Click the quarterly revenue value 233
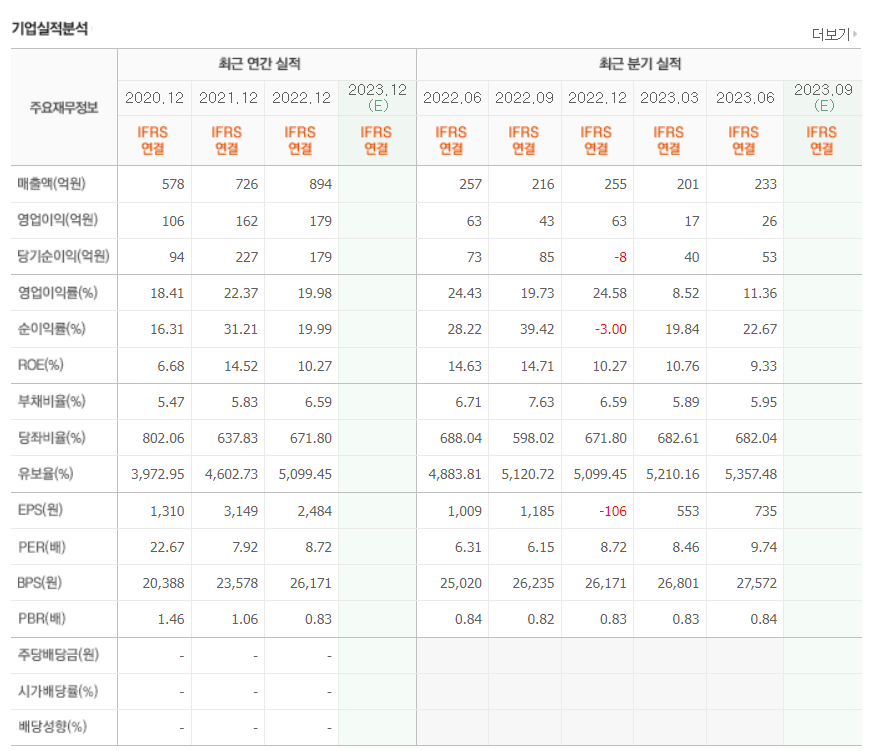This screenshot has height=751, width=871. [765, 184]
